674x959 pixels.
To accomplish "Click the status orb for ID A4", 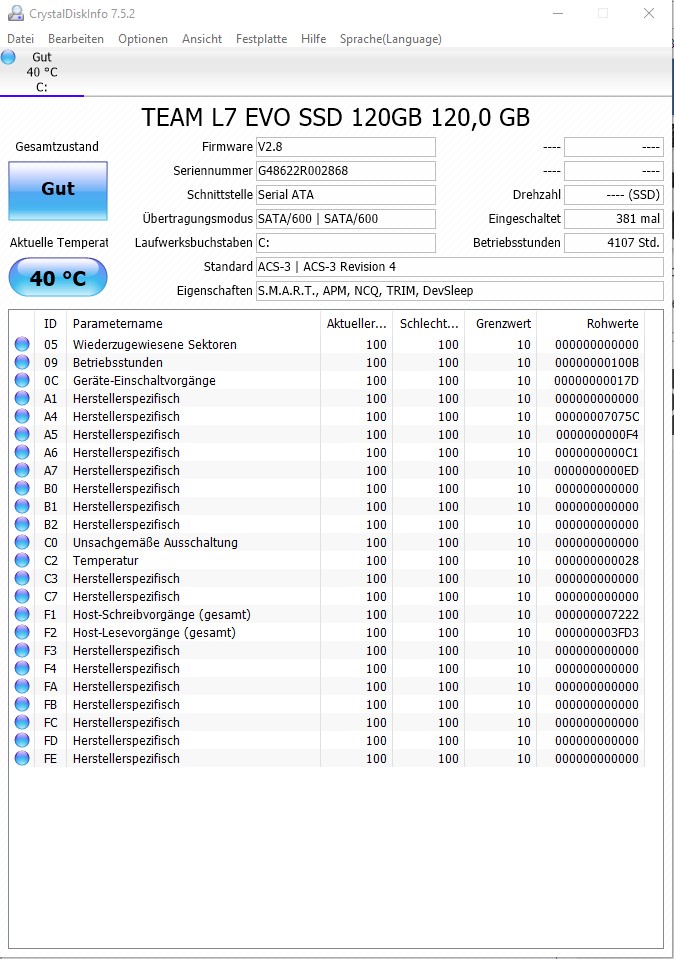I will coord(22,417).
